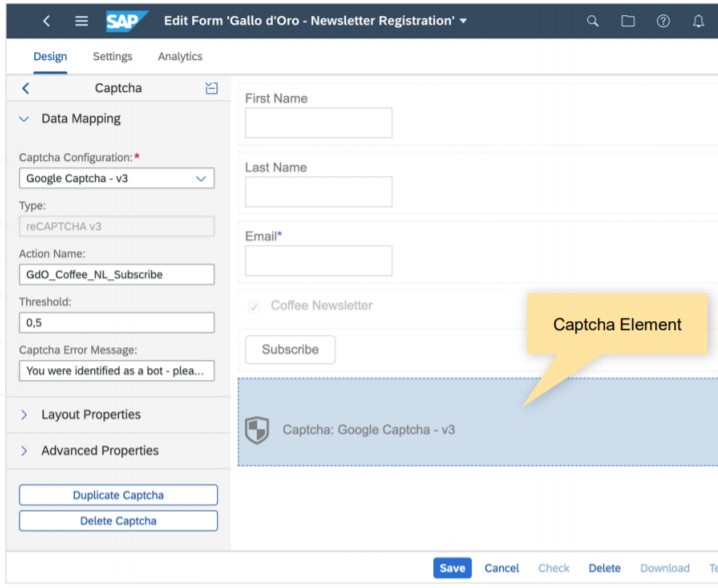
Task: Switch to the Analytics tab
Action: coord(180,57)
